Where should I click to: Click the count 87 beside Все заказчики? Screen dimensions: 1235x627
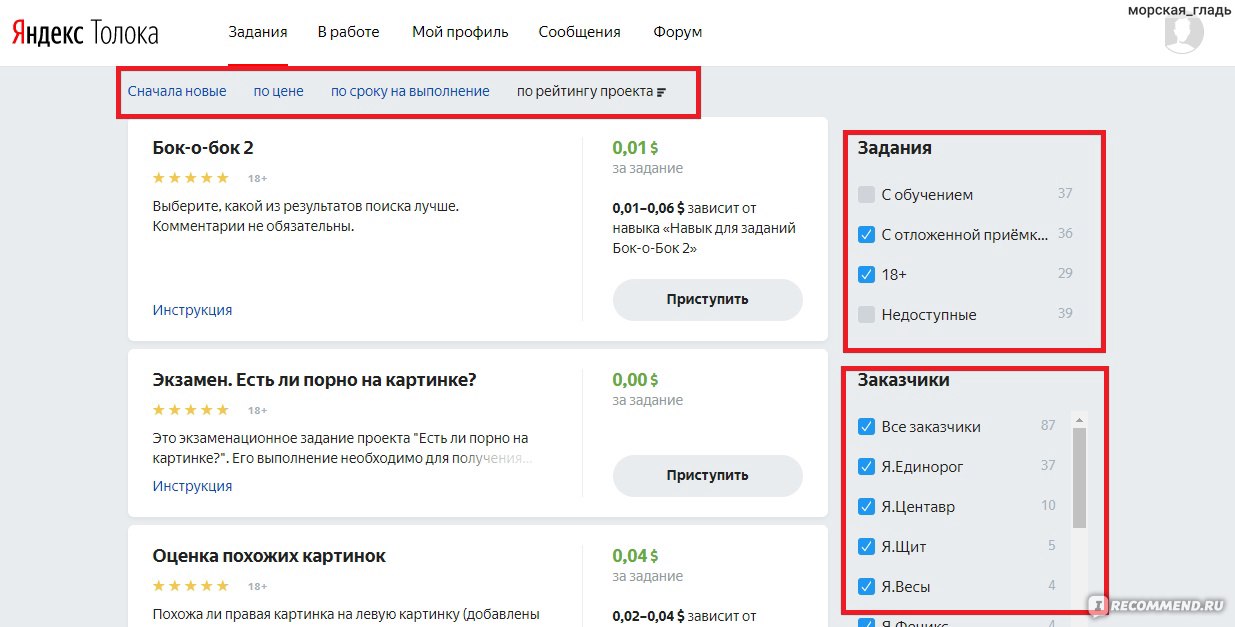[x=1048, y=425]
